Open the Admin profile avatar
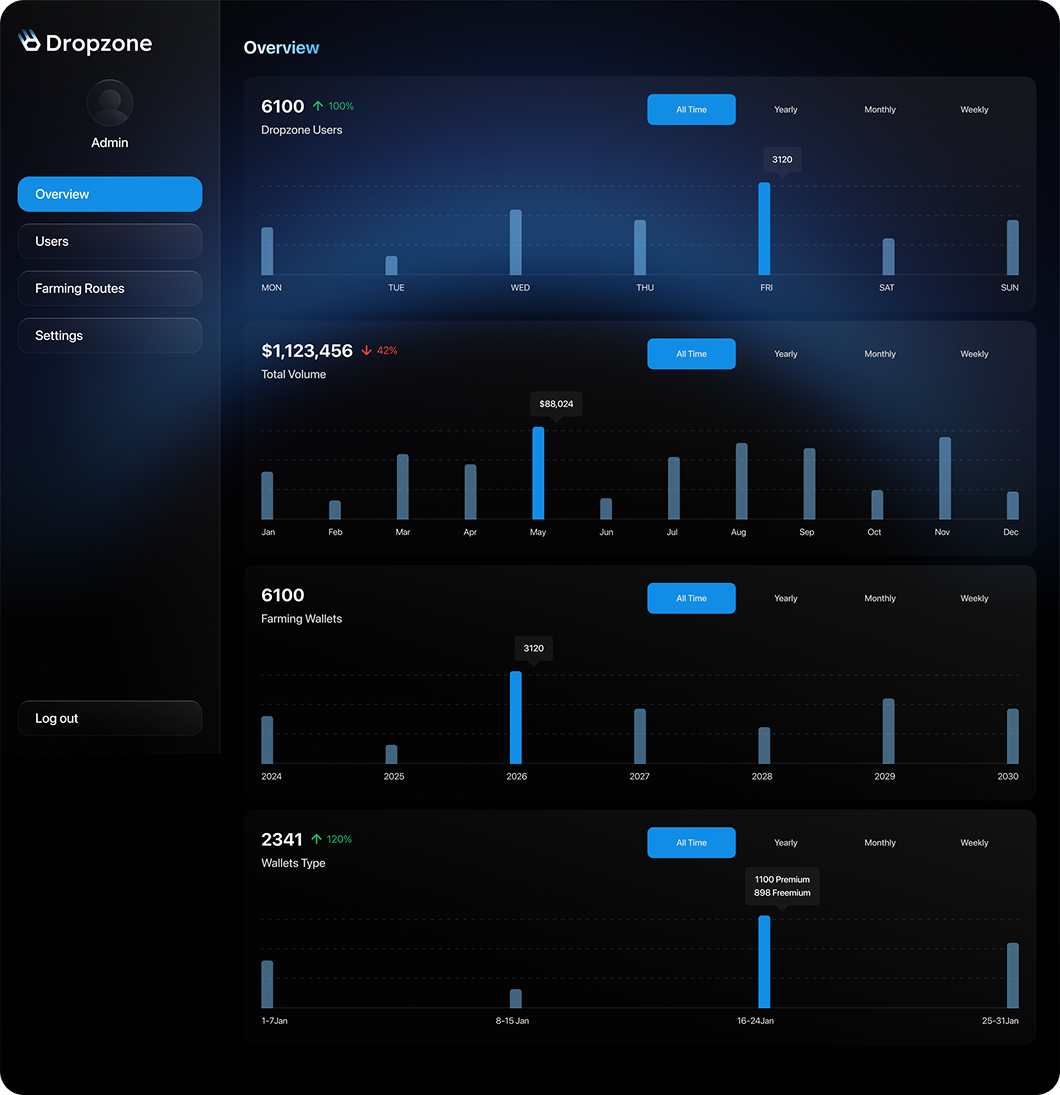 tap(109, 102)
